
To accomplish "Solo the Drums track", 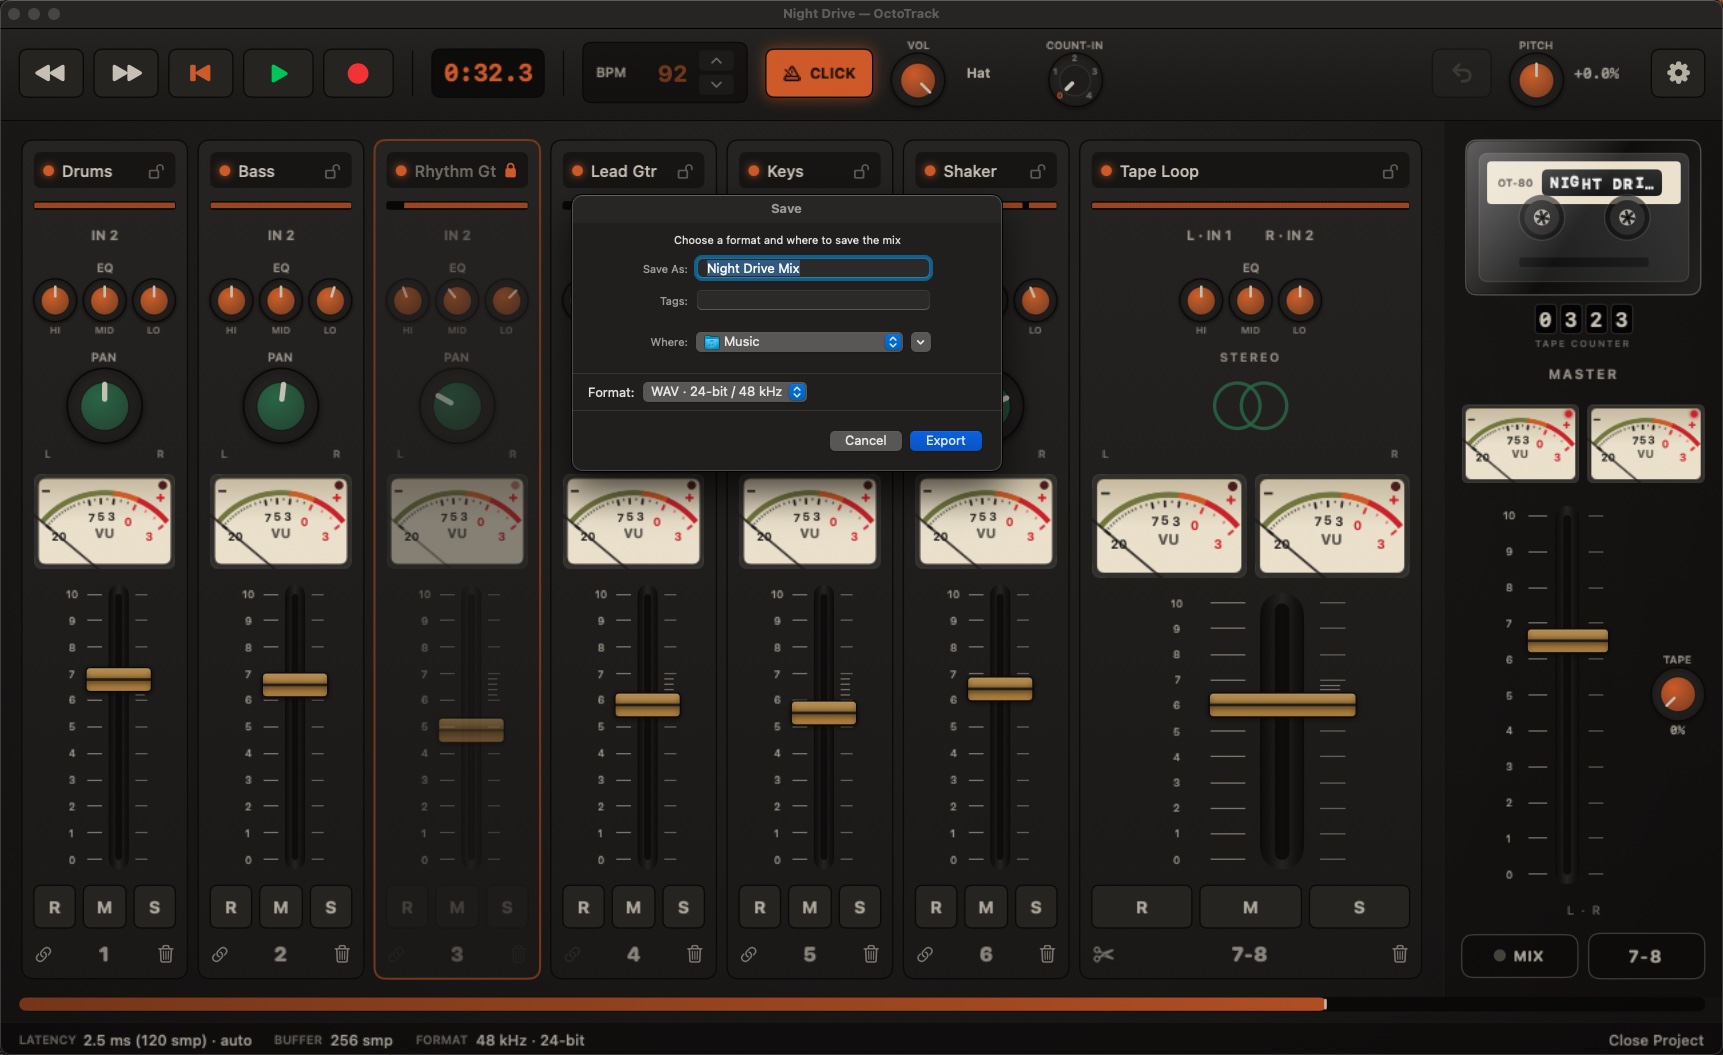I will (154, 907).
